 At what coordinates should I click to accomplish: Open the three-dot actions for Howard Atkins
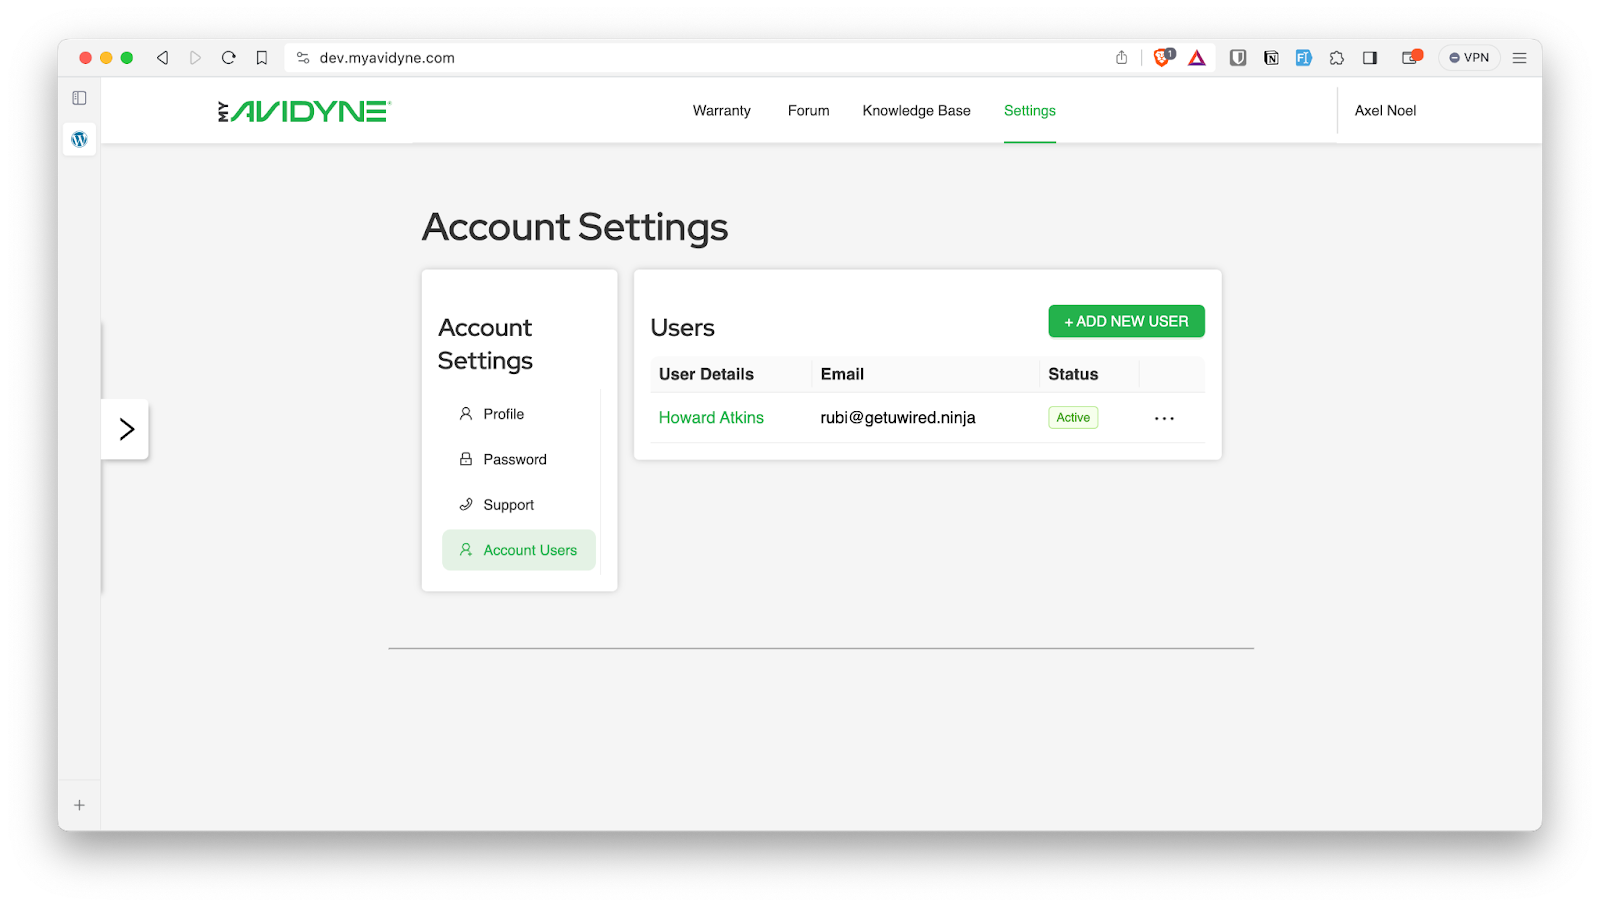tap(1164, 418)
